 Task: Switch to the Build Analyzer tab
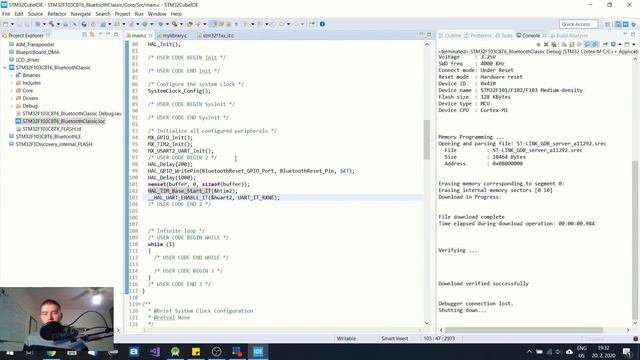pos(569,36)
